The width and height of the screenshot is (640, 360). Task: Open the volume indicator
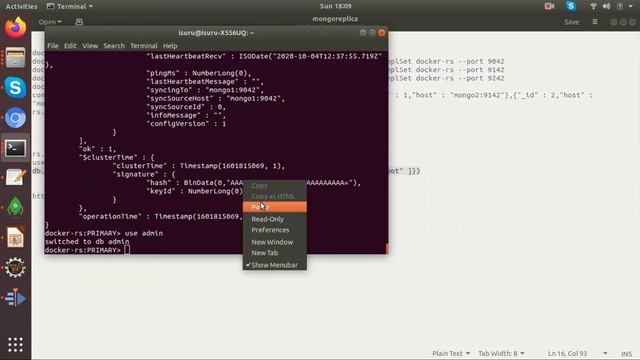[x=606, y=6]
